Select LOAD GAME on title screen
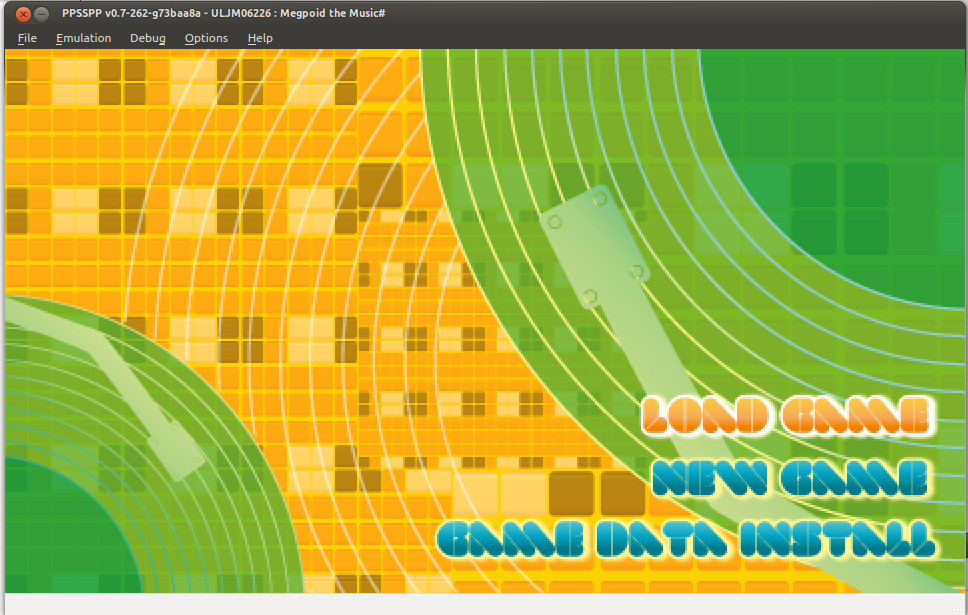This screenshot has height=615, width=968. point(787,416)
